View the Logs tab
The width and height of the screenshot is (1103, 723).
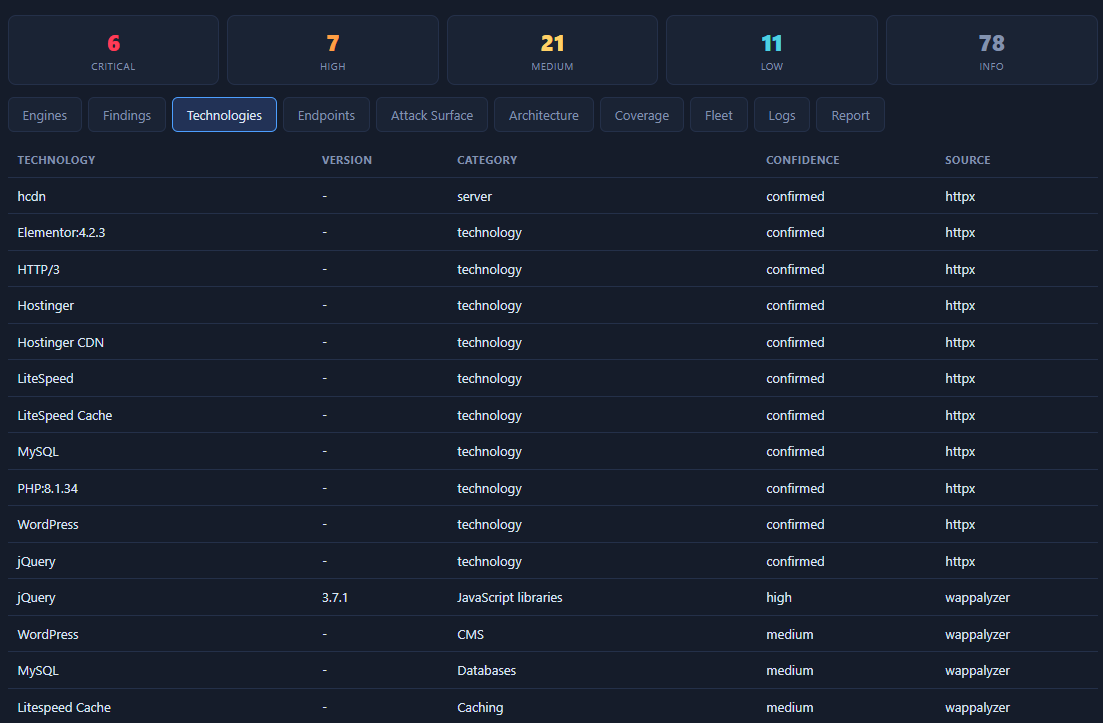pyautogui.click(x=782, y=115)
